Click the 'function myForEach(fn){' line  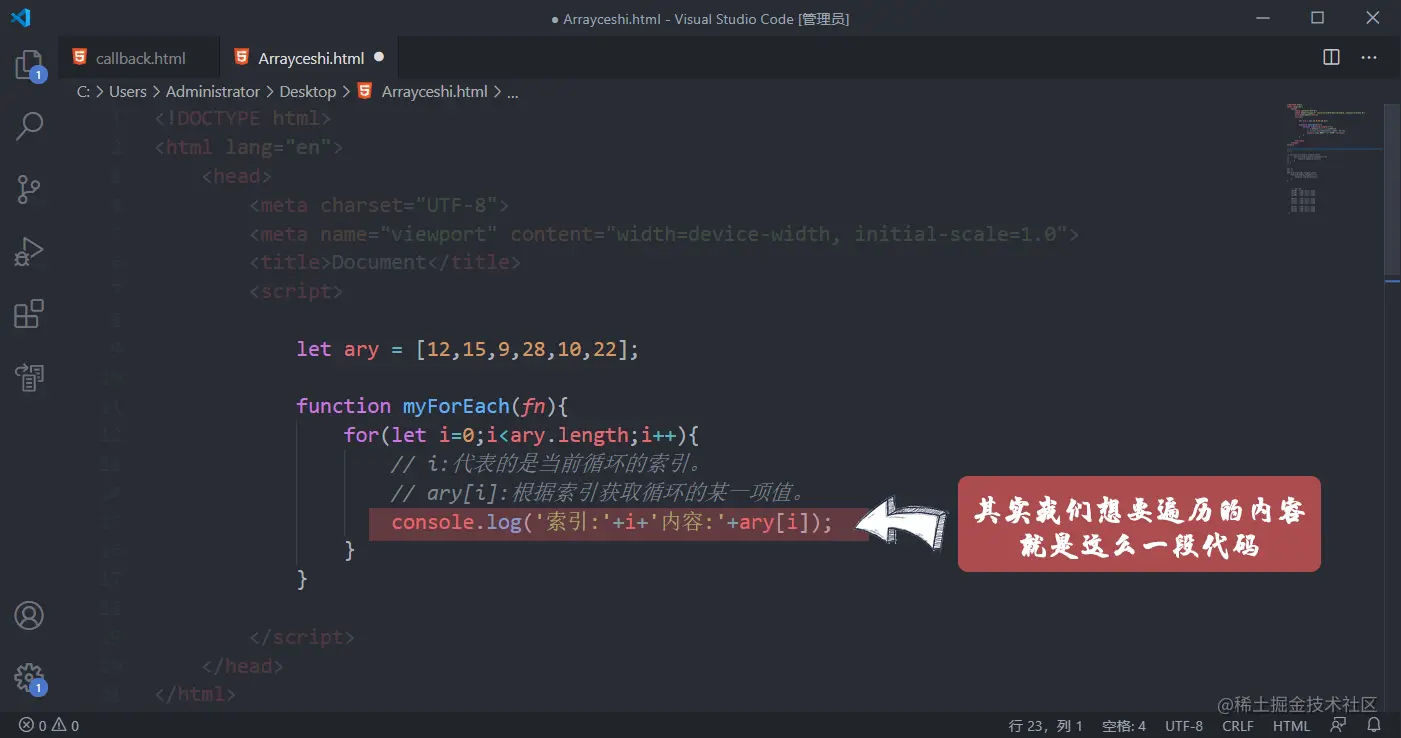click(x=432, y=406)
